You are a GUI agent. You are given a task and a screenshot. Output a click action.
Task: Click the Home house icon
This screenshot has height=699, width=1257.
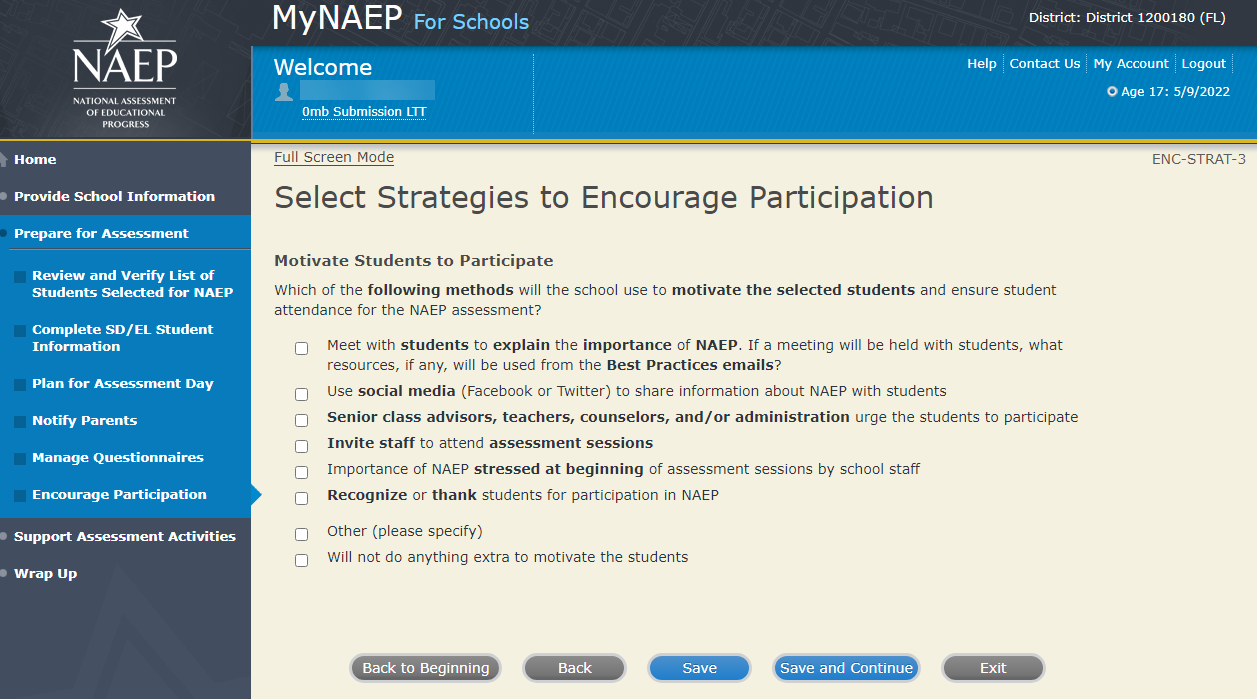(5, 160)
